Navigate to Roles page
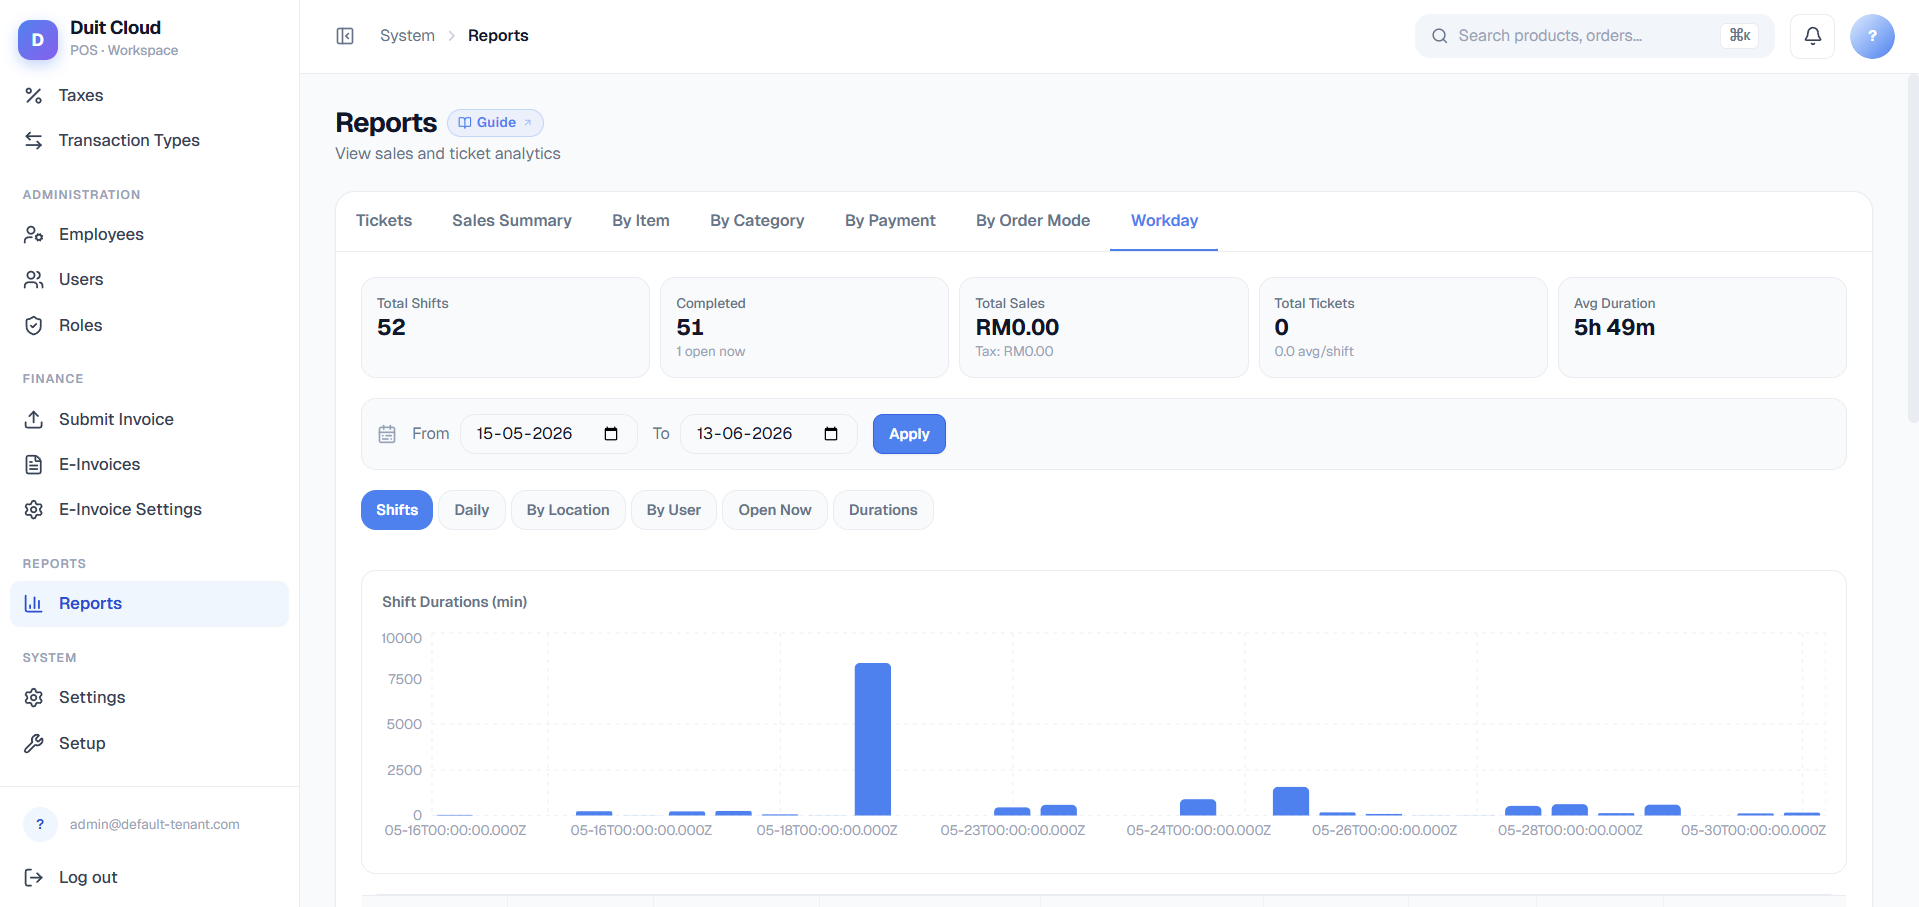 pyautogui.click(x=150, y=325)
